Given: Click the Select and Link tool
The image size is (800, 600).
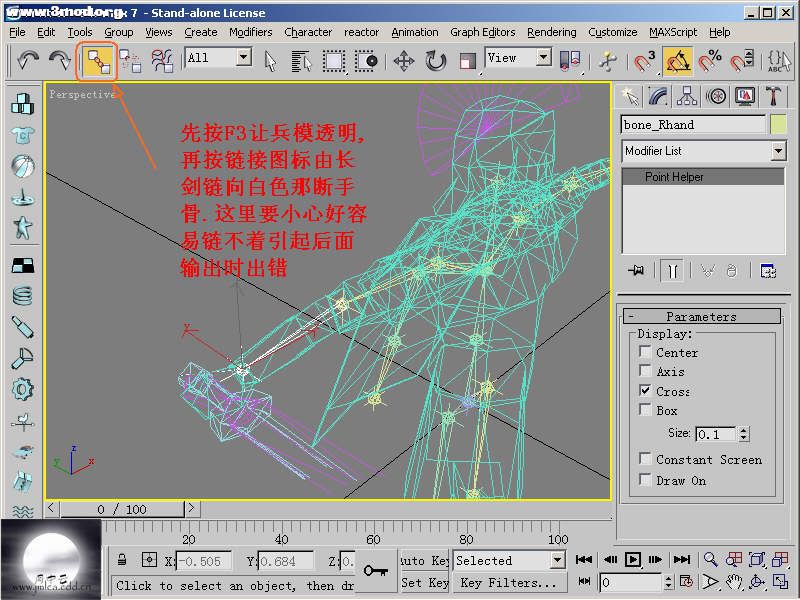Looking at the screenshot, I should pyautogui.click(x=97, y=61).
